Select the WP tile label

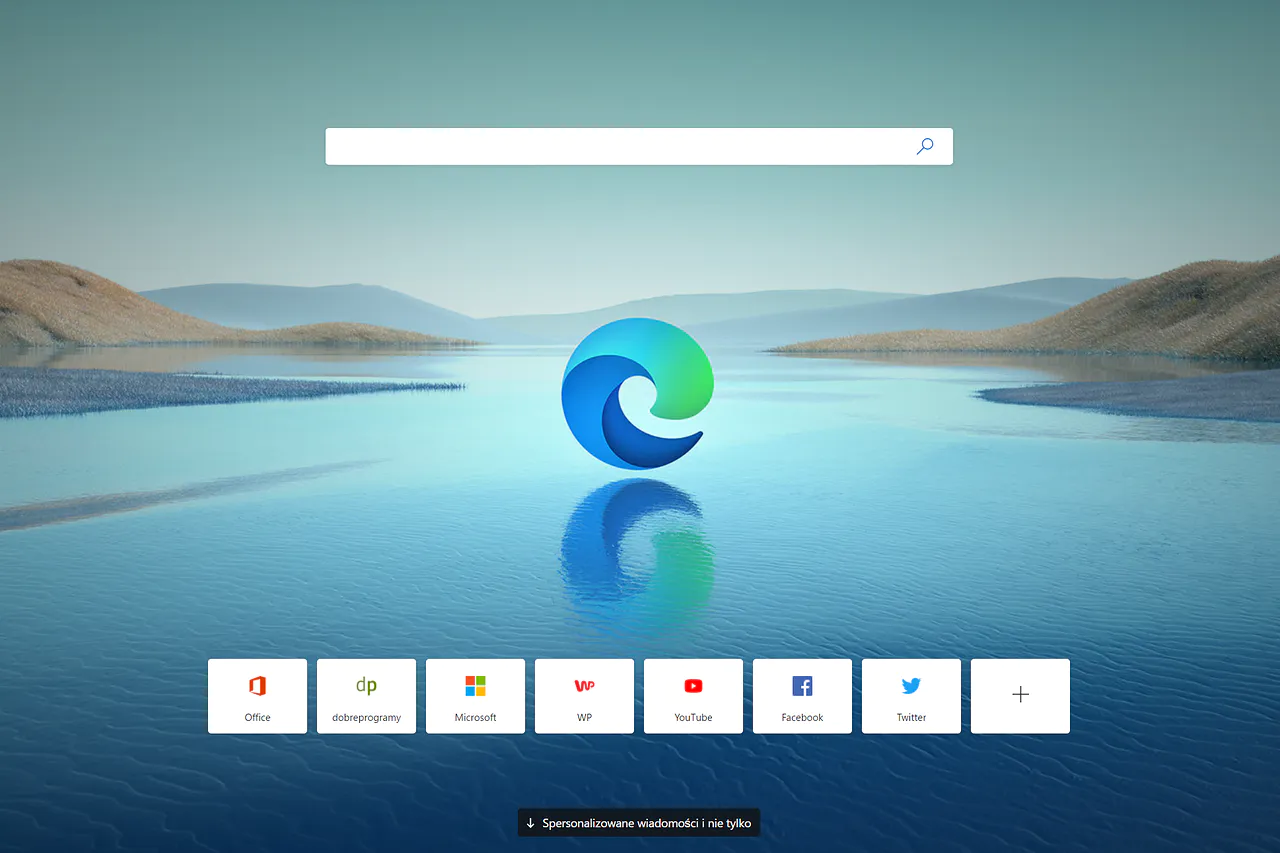(584, 717)
